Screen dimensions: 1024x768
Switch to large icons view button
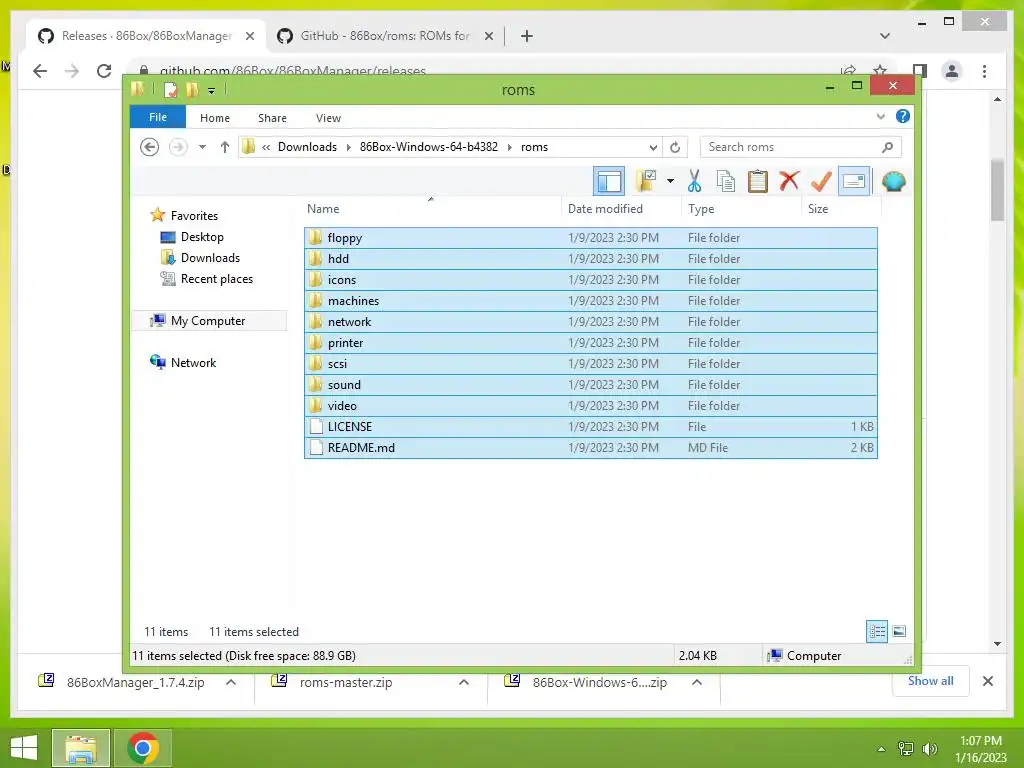click(899, 632)
